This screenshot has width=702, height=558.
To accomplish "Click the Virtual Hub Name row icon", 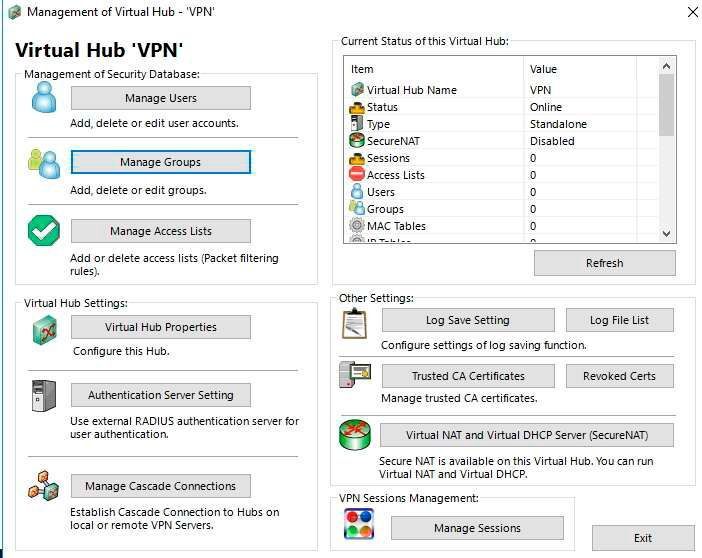I will click(357, 90).
